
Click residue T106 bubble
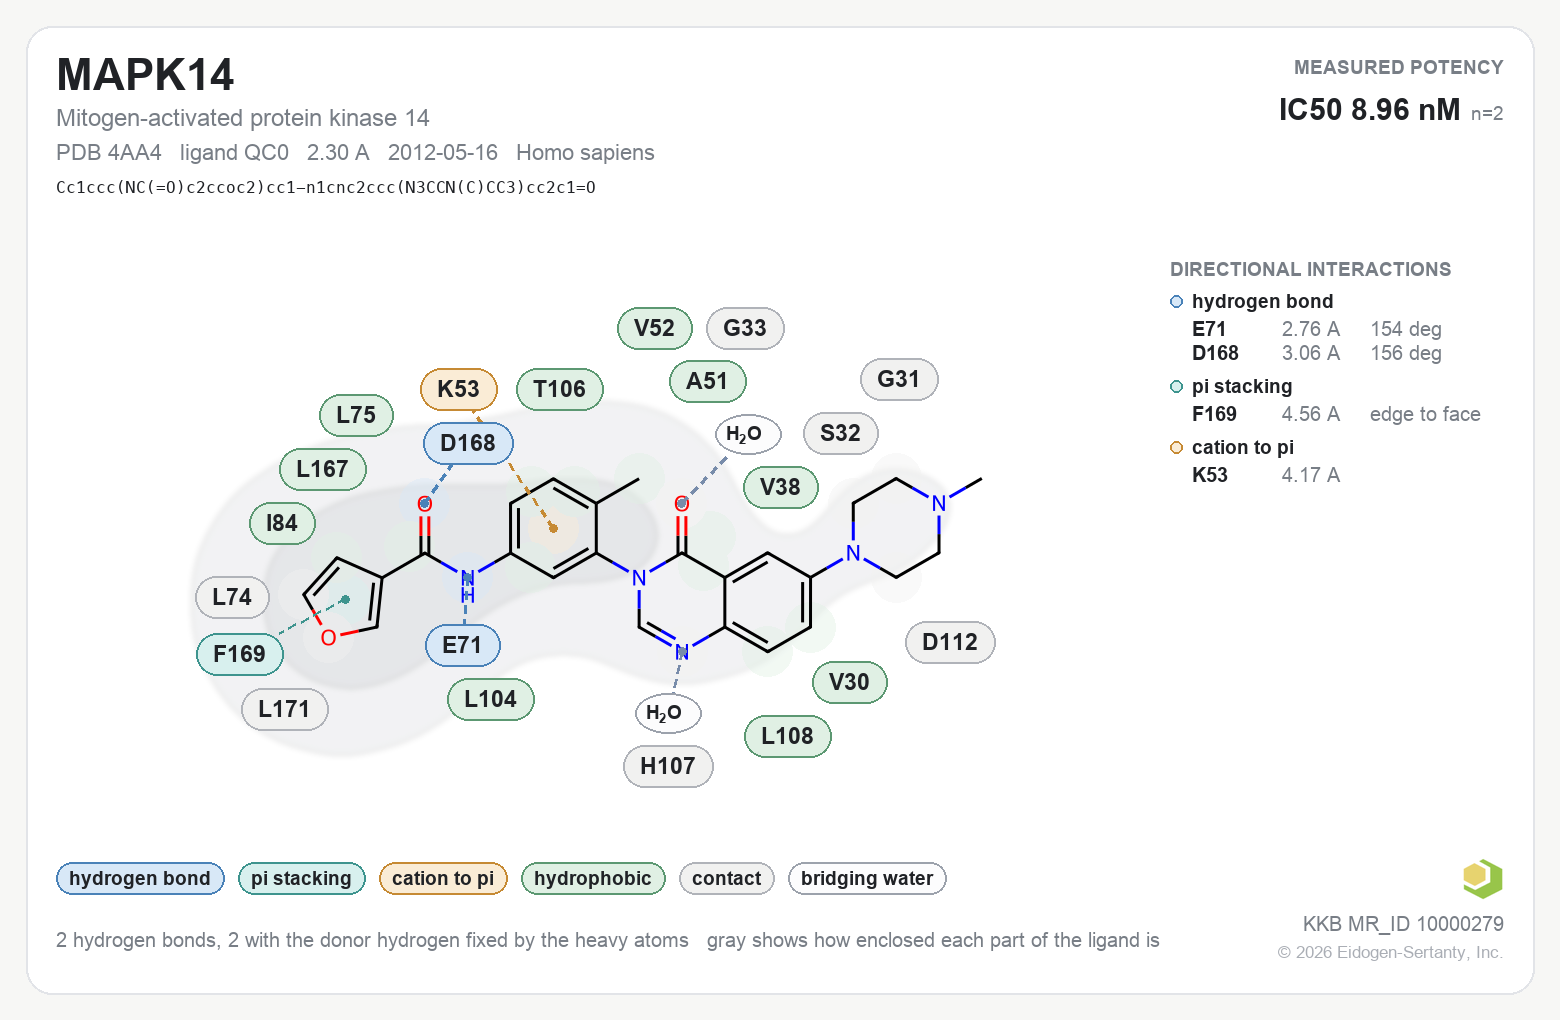(x=560, y=389)
